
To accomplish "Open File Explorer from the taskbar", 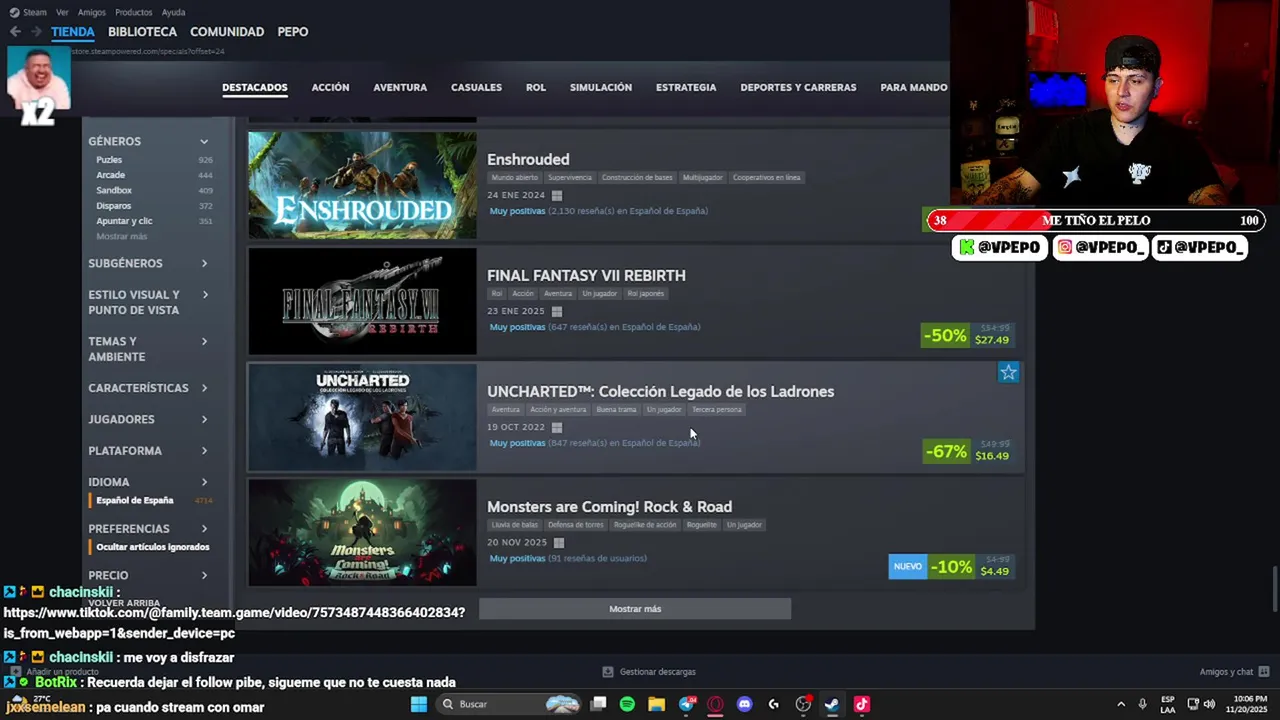I will [x=657, y=704].
